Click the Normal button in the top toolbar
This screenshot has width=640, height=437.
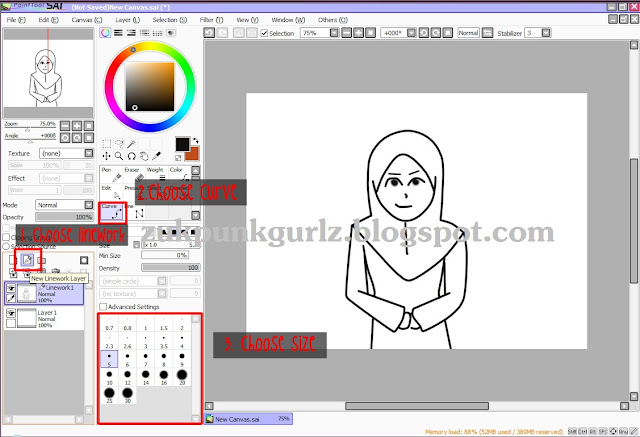click(468, 33)
